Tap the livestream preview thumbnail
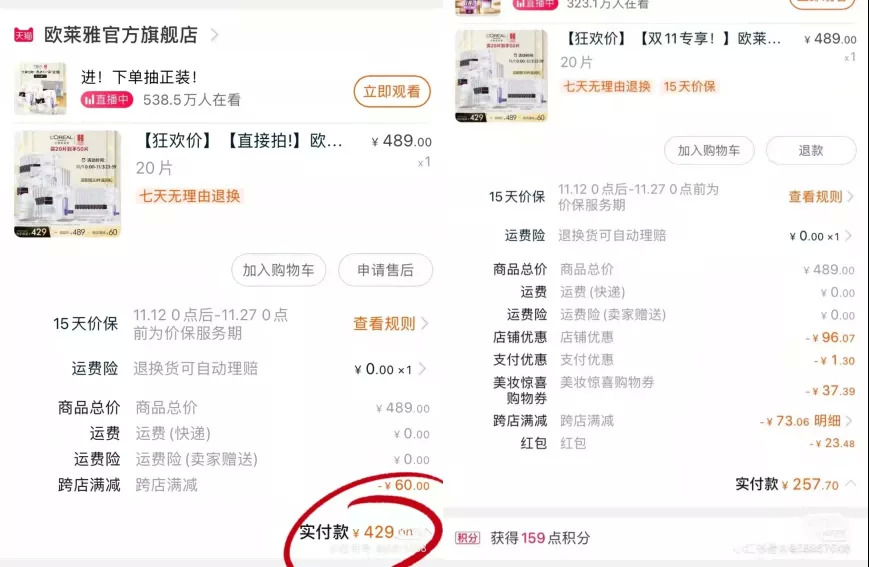This screenshot has height=567, width=869. [40, 89]
